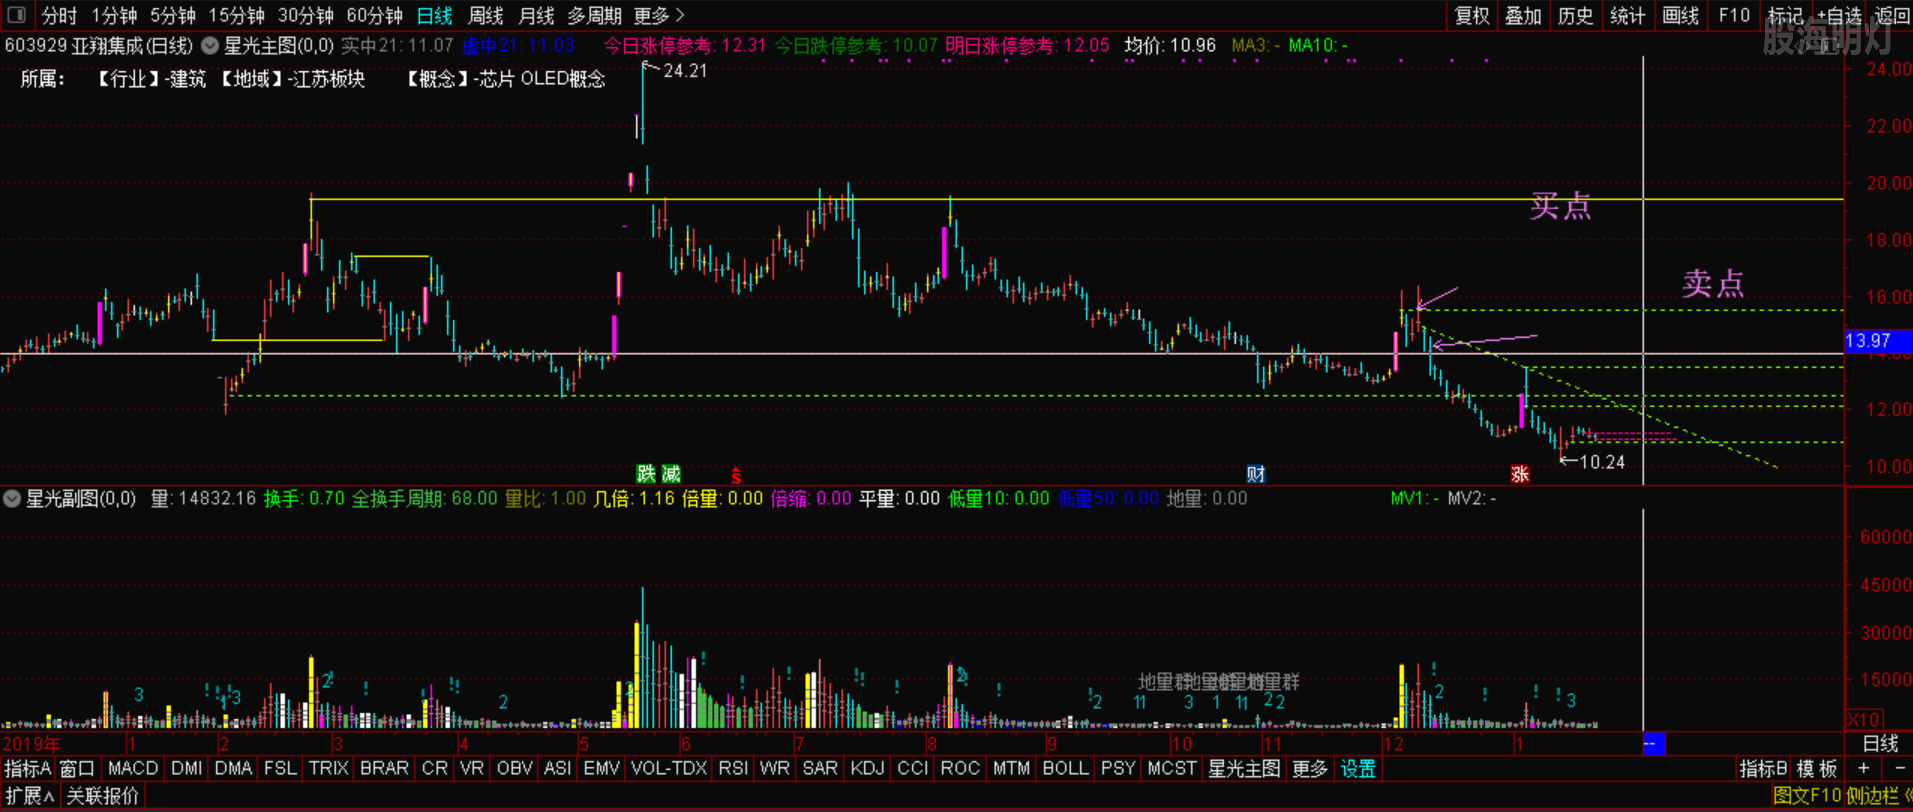Open the 叠加 overlay option

[1524, 16]
